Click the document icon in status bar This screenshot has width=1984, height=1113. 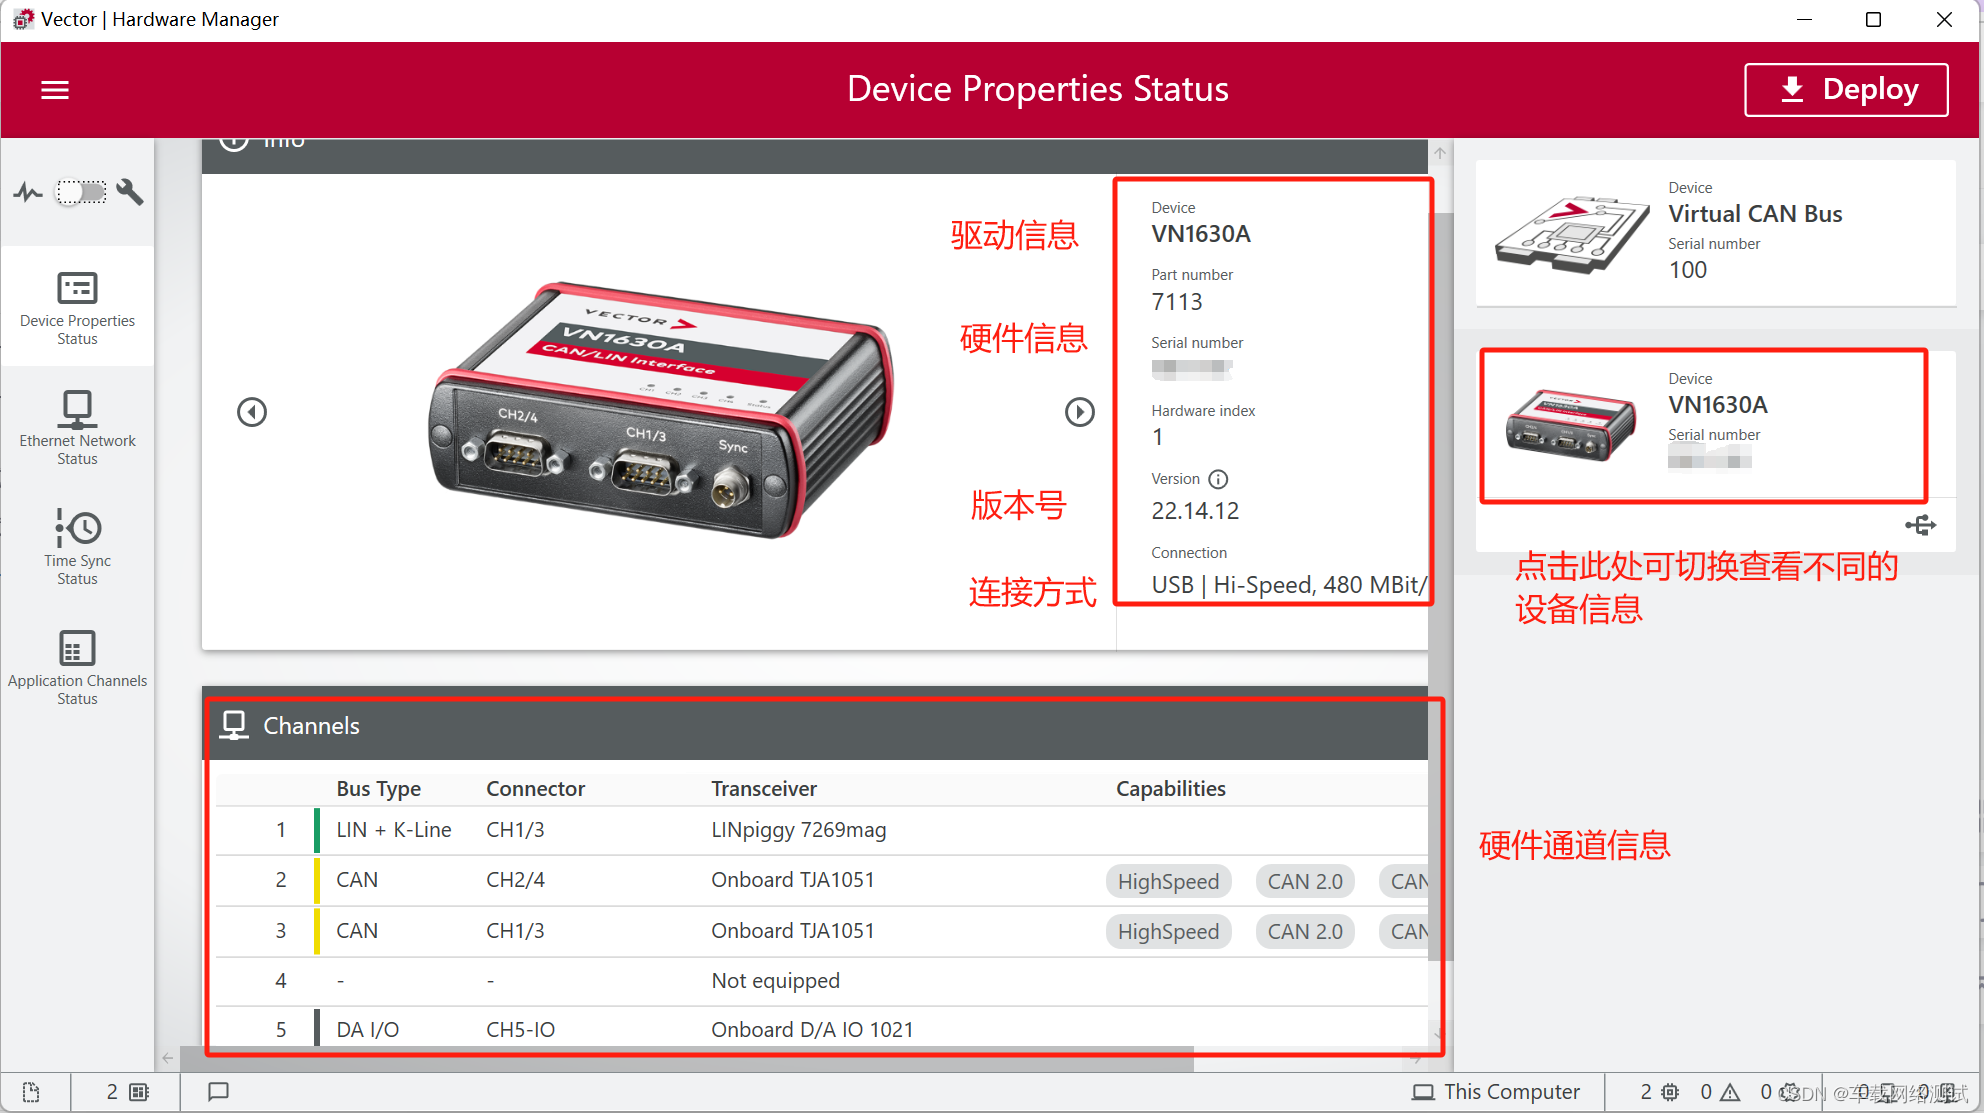point(31,1091)
